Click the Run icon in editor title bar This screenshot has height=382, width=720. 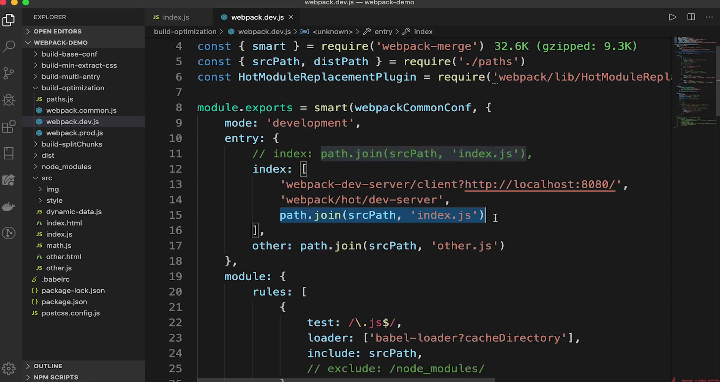[672, 17]
